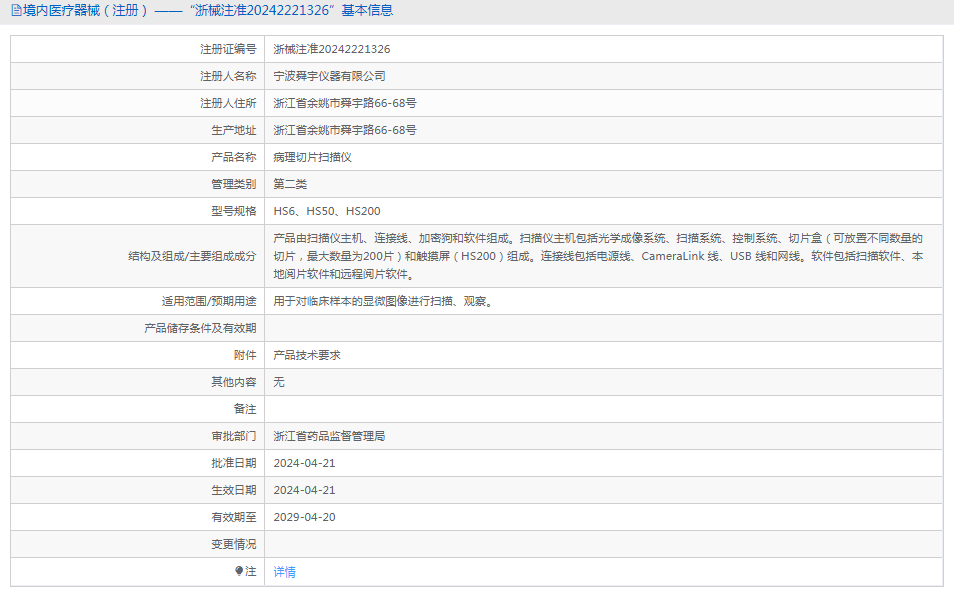Click the 其他内容 row label

pos(234,382)
